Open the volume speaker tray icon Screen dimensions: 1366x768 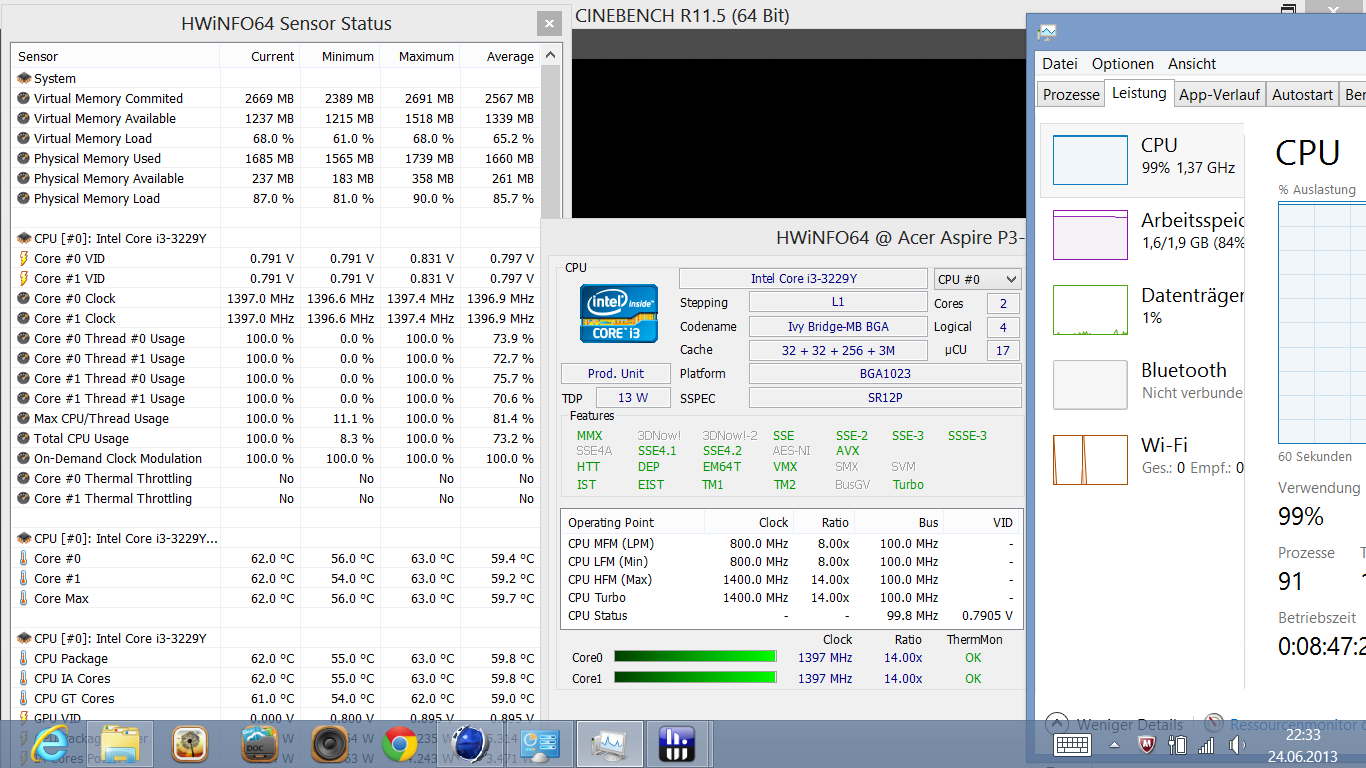(1237, 745)
